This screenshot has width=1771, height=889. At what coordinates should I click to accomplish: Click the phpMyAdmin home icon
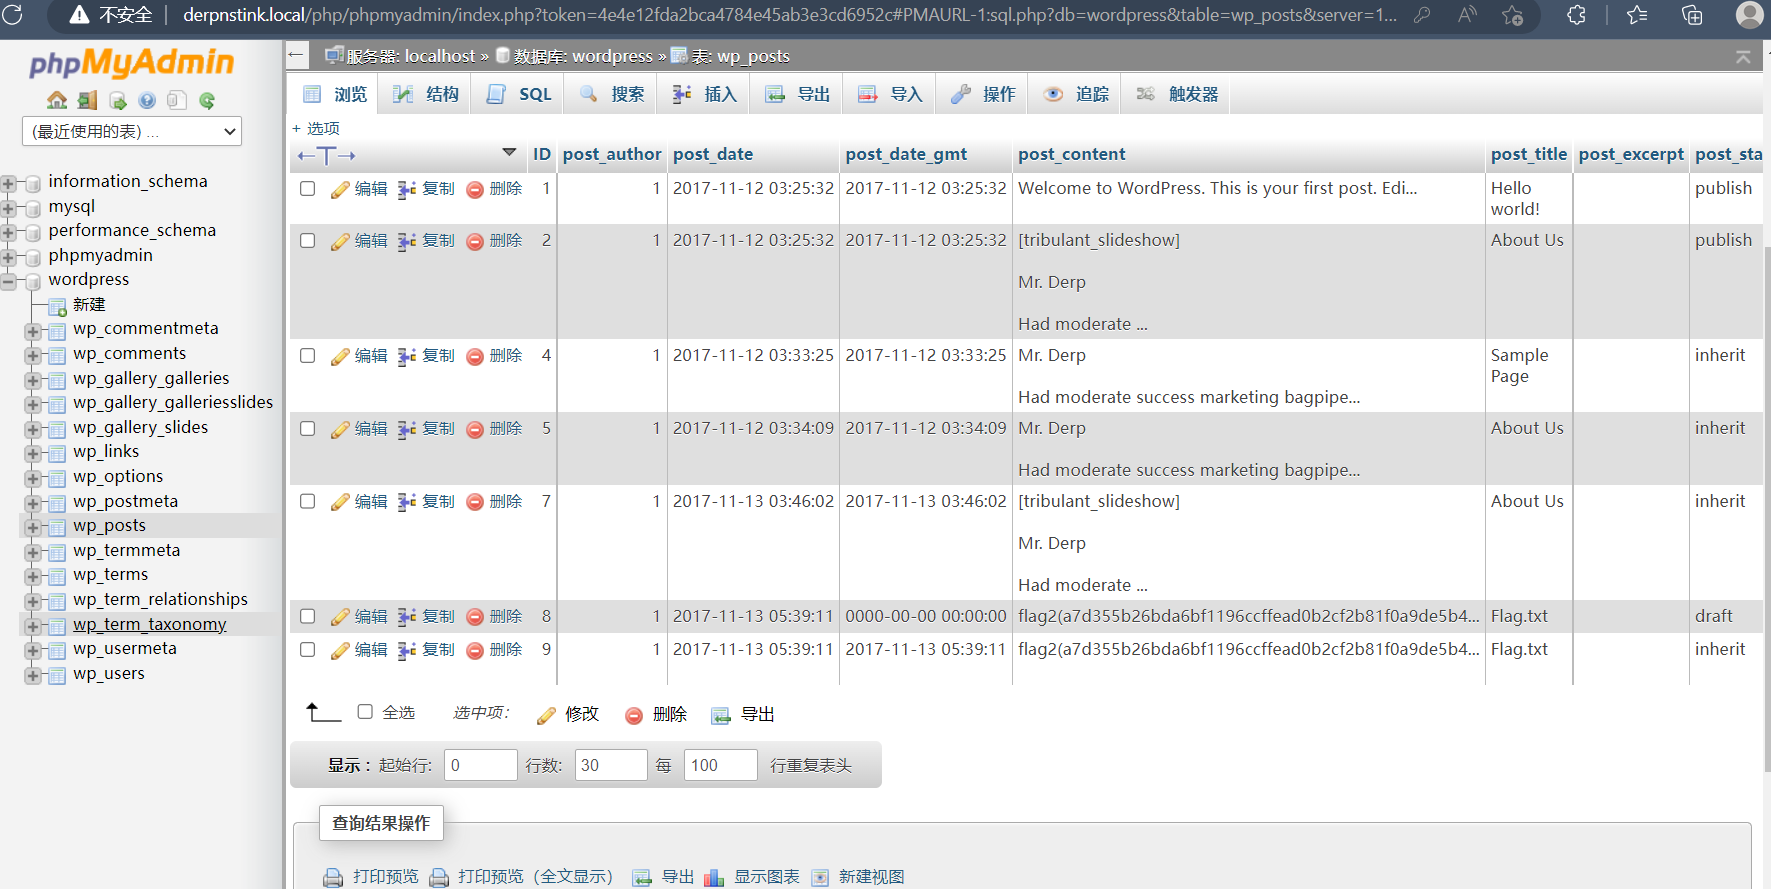click(57, 100)
